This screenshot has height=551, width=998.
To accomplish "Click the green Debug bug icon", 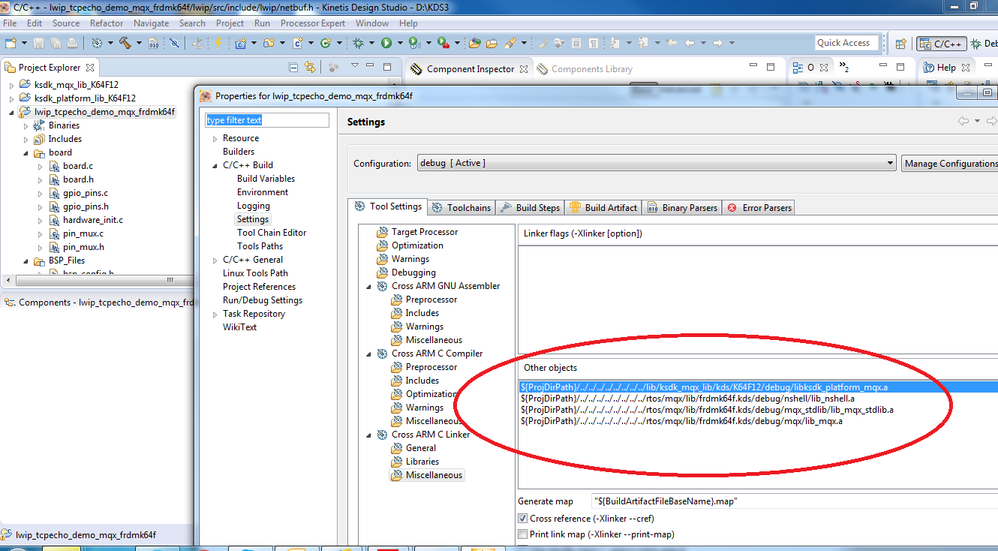I will (x=358, y=43).
